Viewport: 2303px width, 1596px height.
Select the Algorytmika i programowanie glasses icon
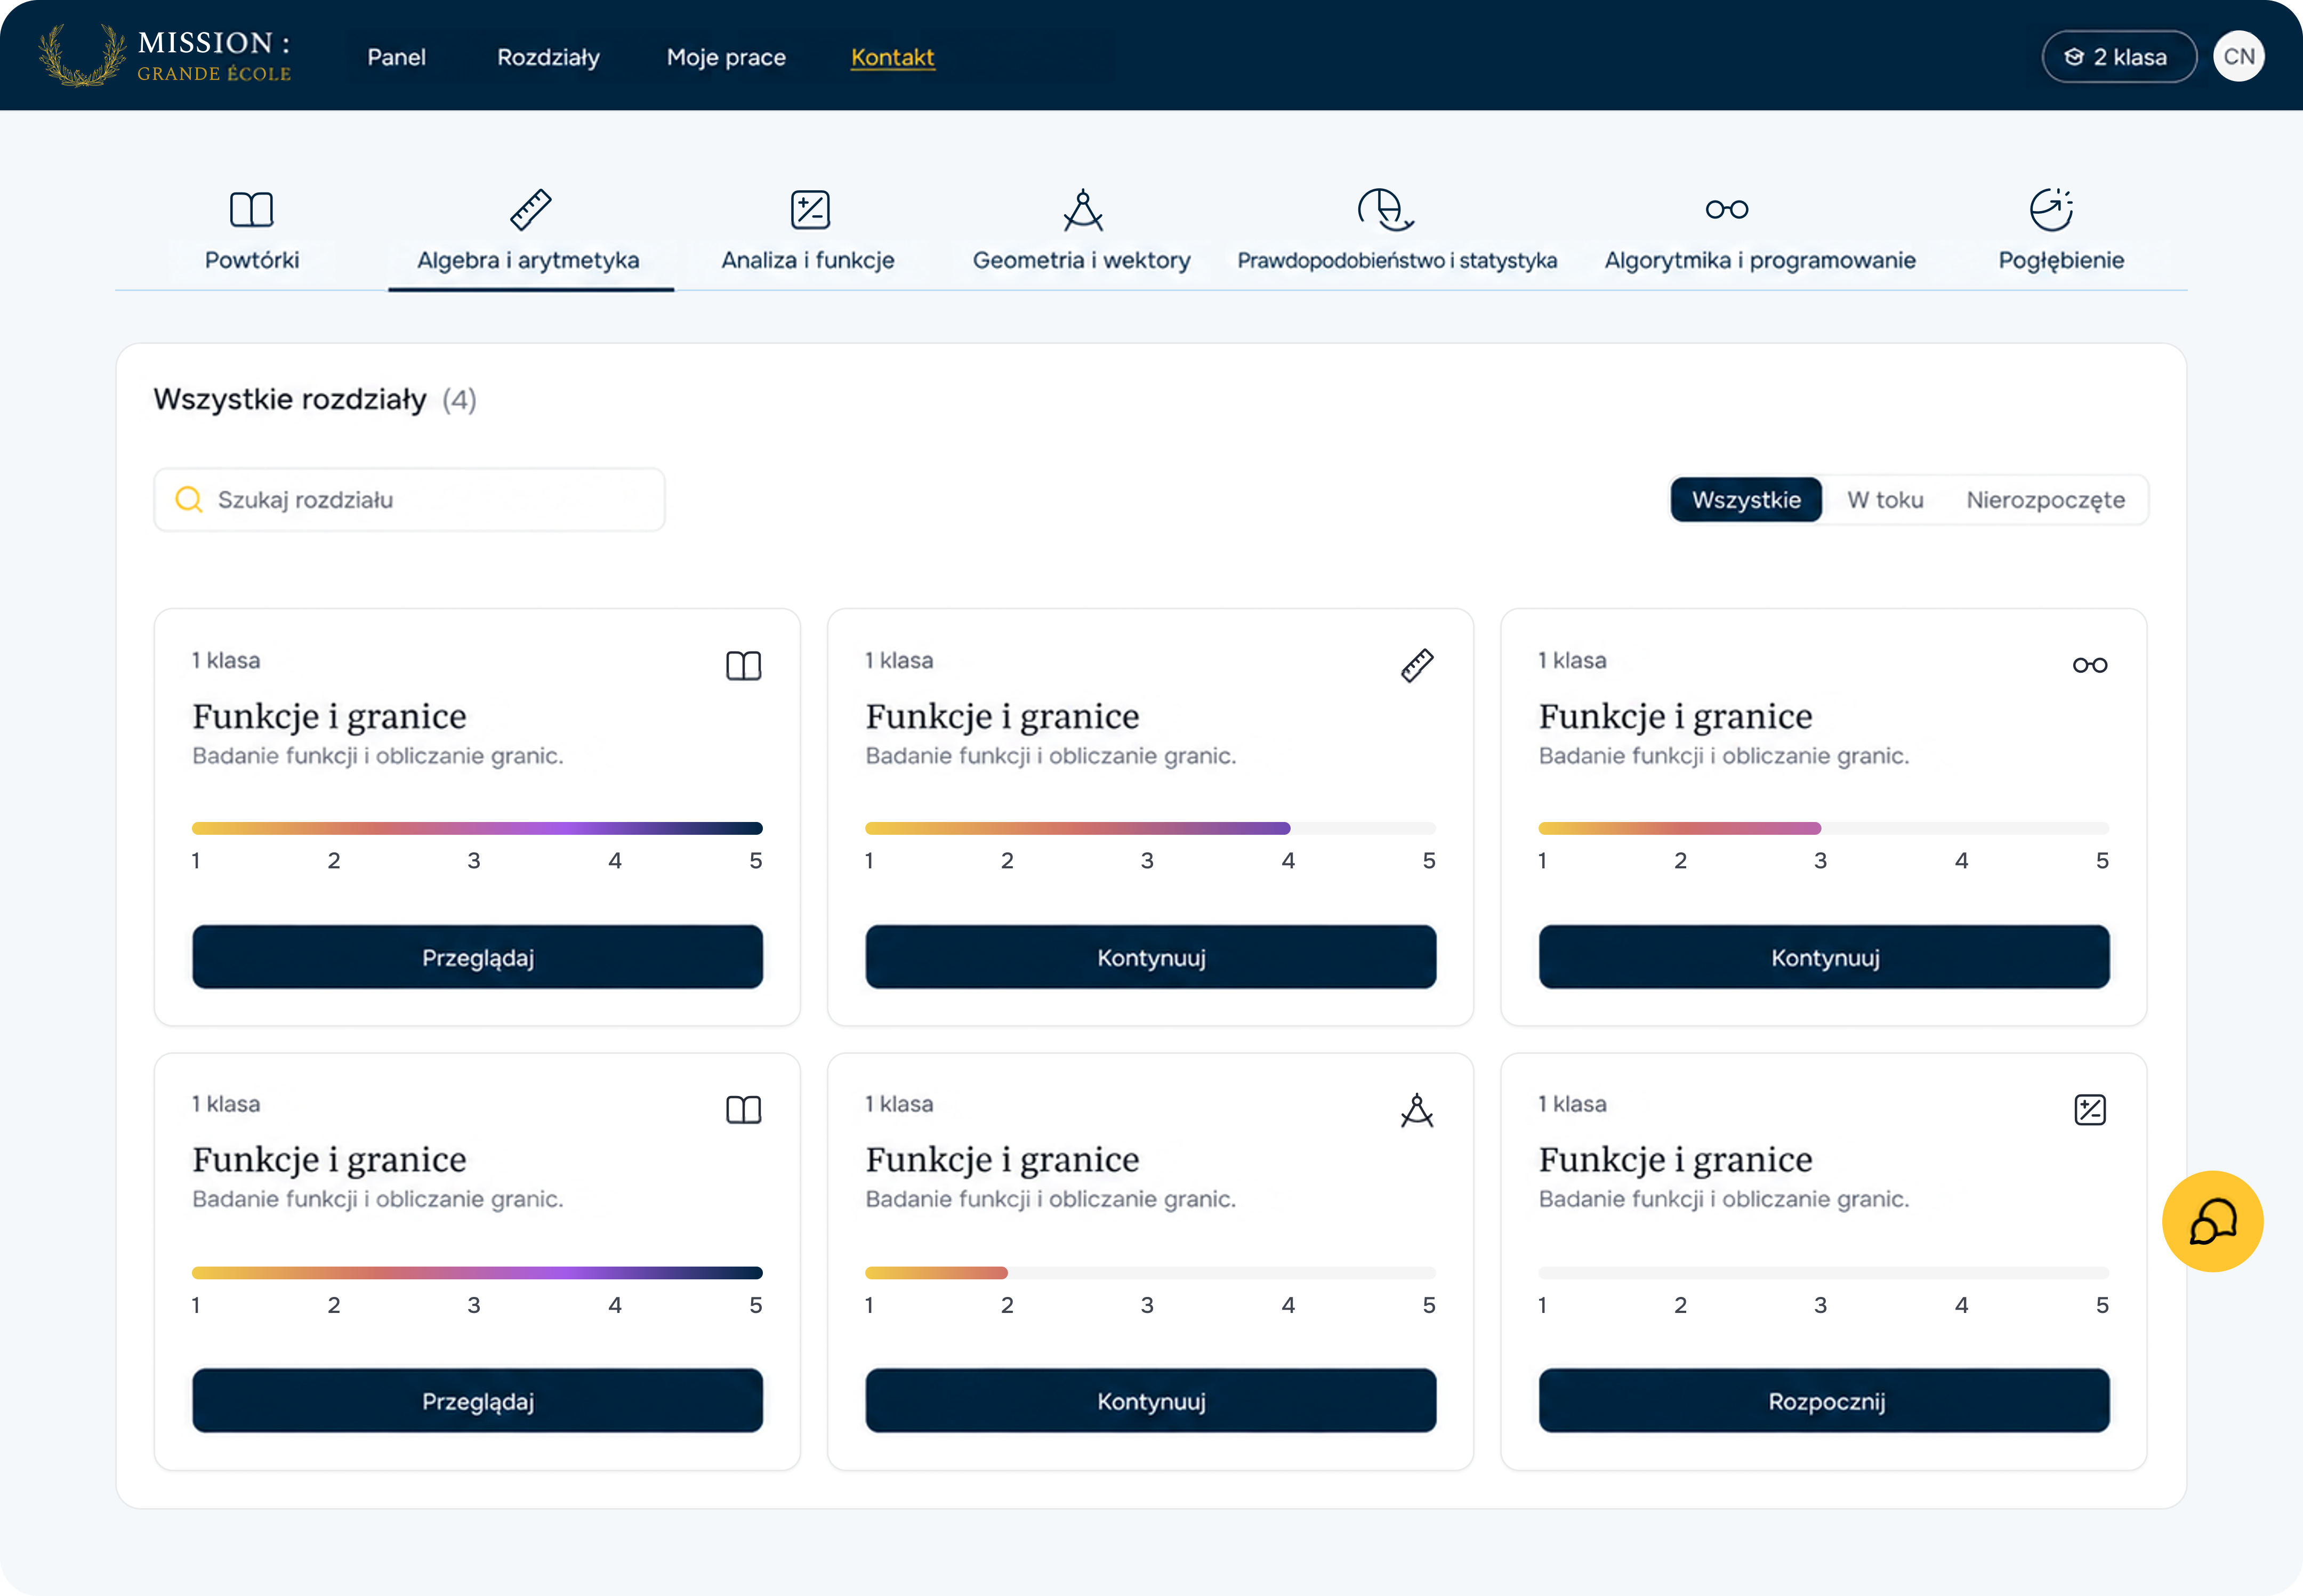(1727, 209)
